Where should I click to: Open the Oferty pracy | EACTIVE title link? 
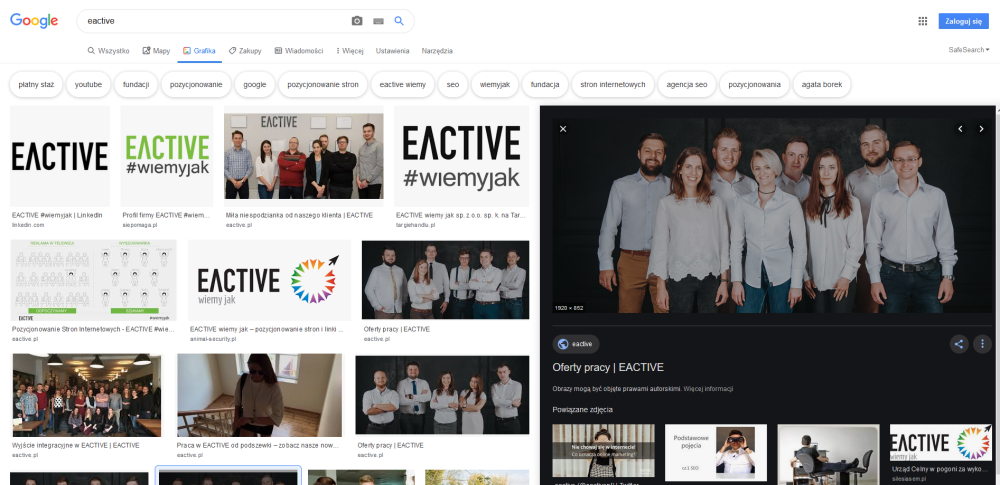(x=608, y=368)
